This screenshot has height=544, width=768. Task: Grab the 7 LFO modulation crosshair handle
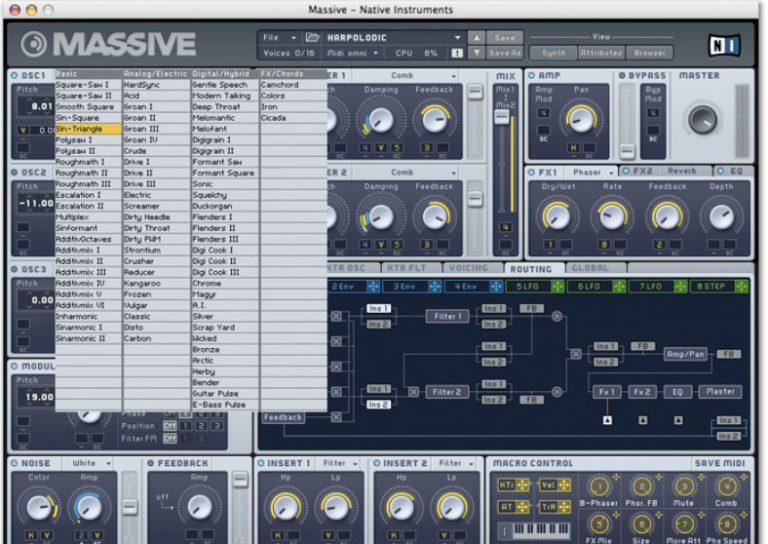point(680,286)
